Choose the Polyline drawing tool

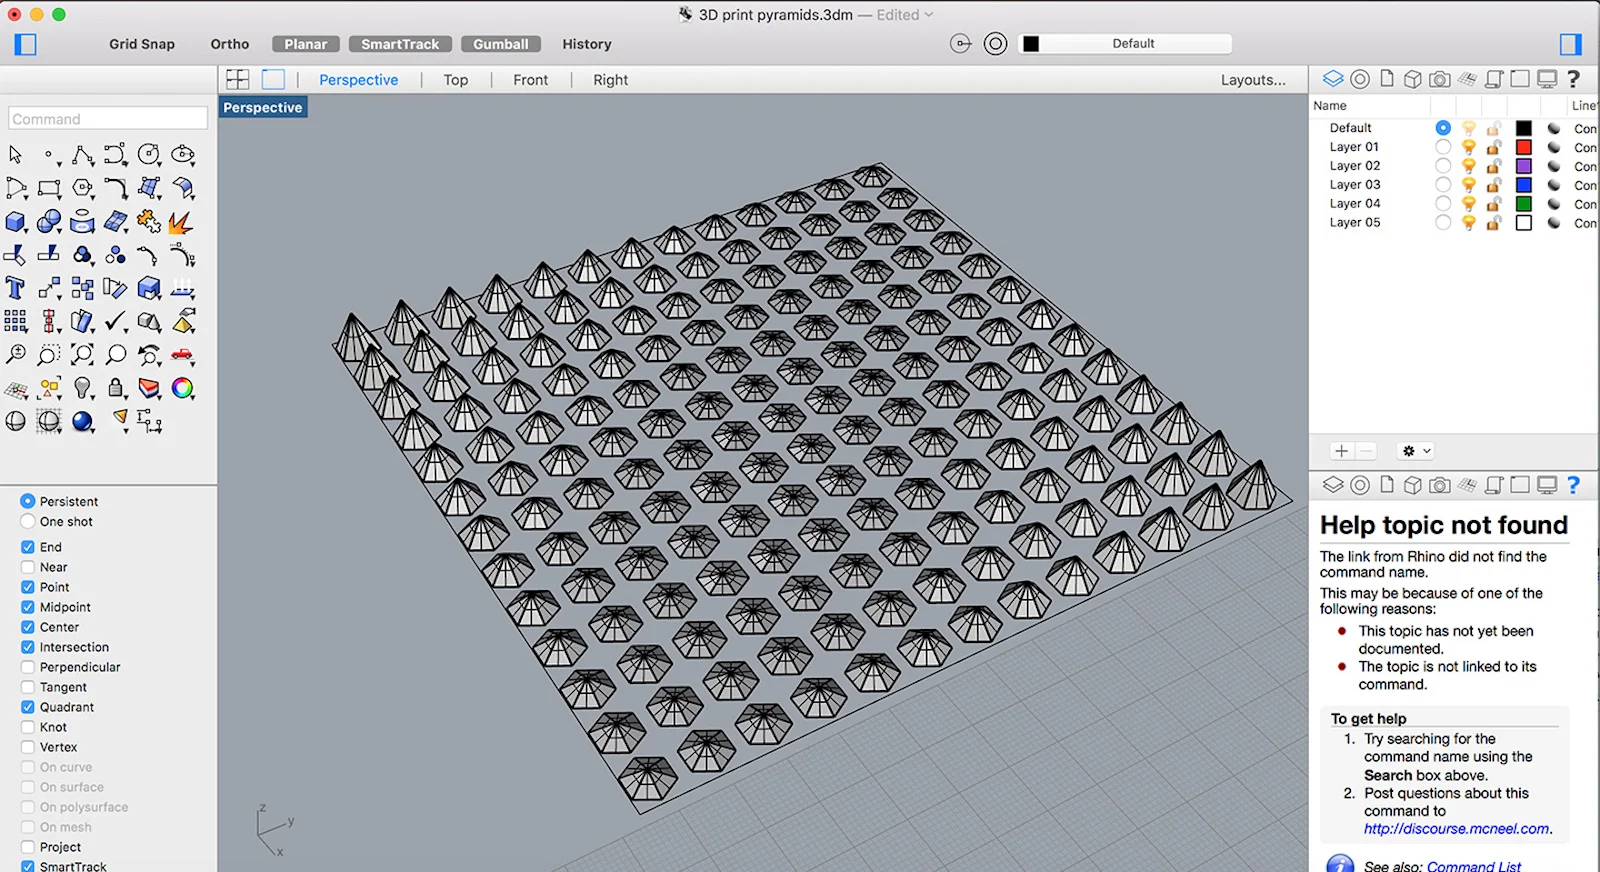[x=82, y=154]
